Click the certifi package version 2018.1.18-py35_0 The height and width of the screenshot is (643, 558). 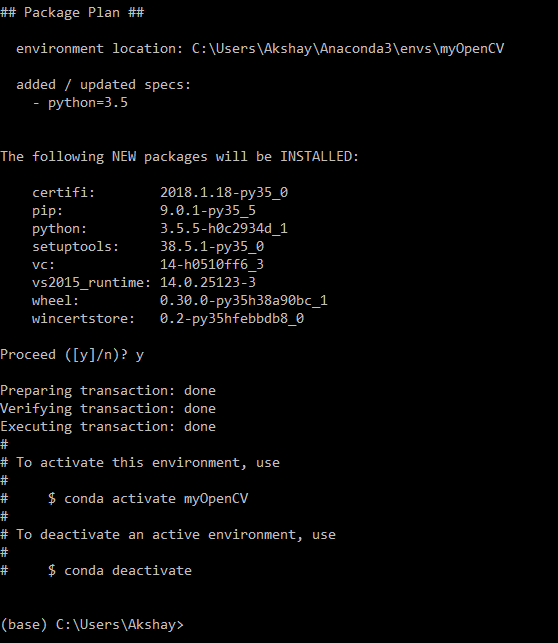pos(224,192)
